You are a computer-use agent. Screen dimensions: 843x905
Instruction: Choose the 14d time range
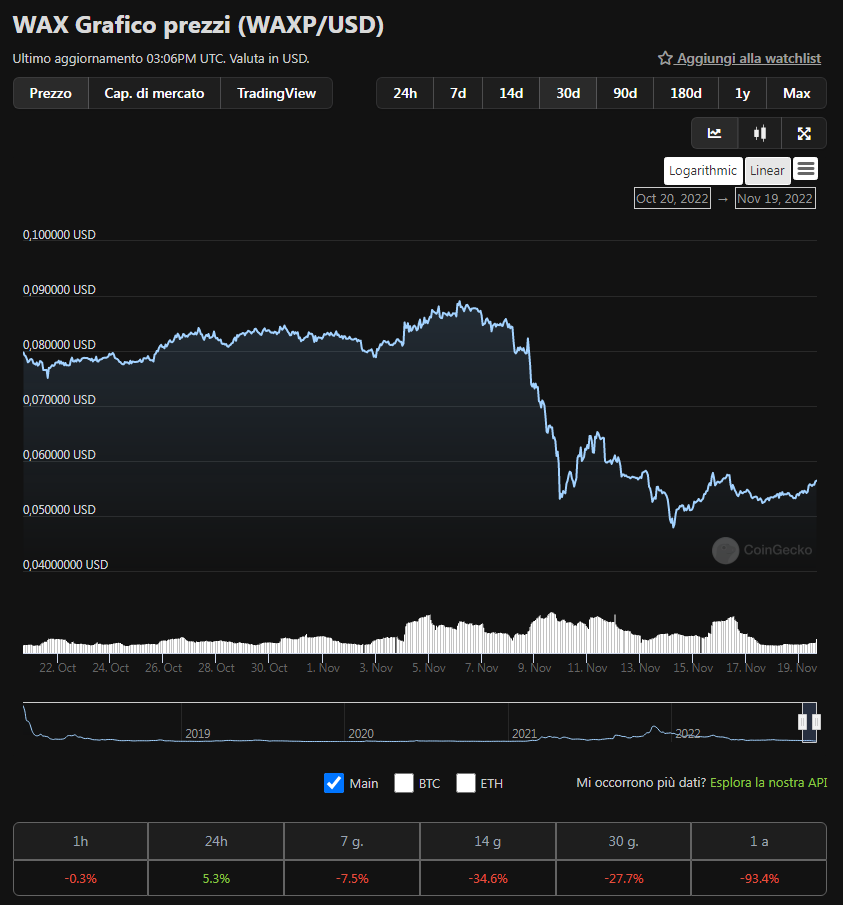tap(511, 93)
